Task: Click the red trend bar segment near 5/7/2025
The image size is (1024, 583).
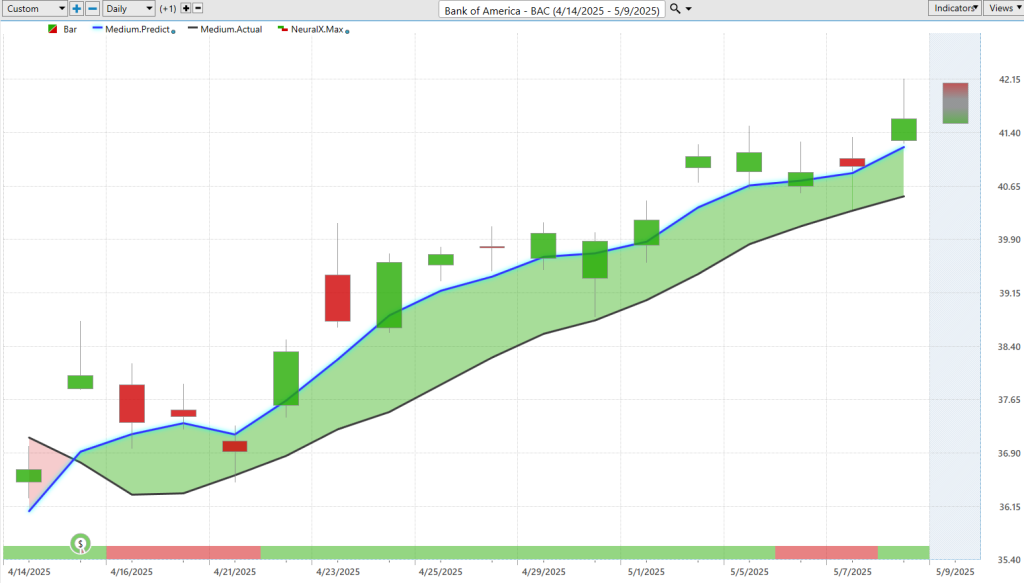Action: (826, 553)
